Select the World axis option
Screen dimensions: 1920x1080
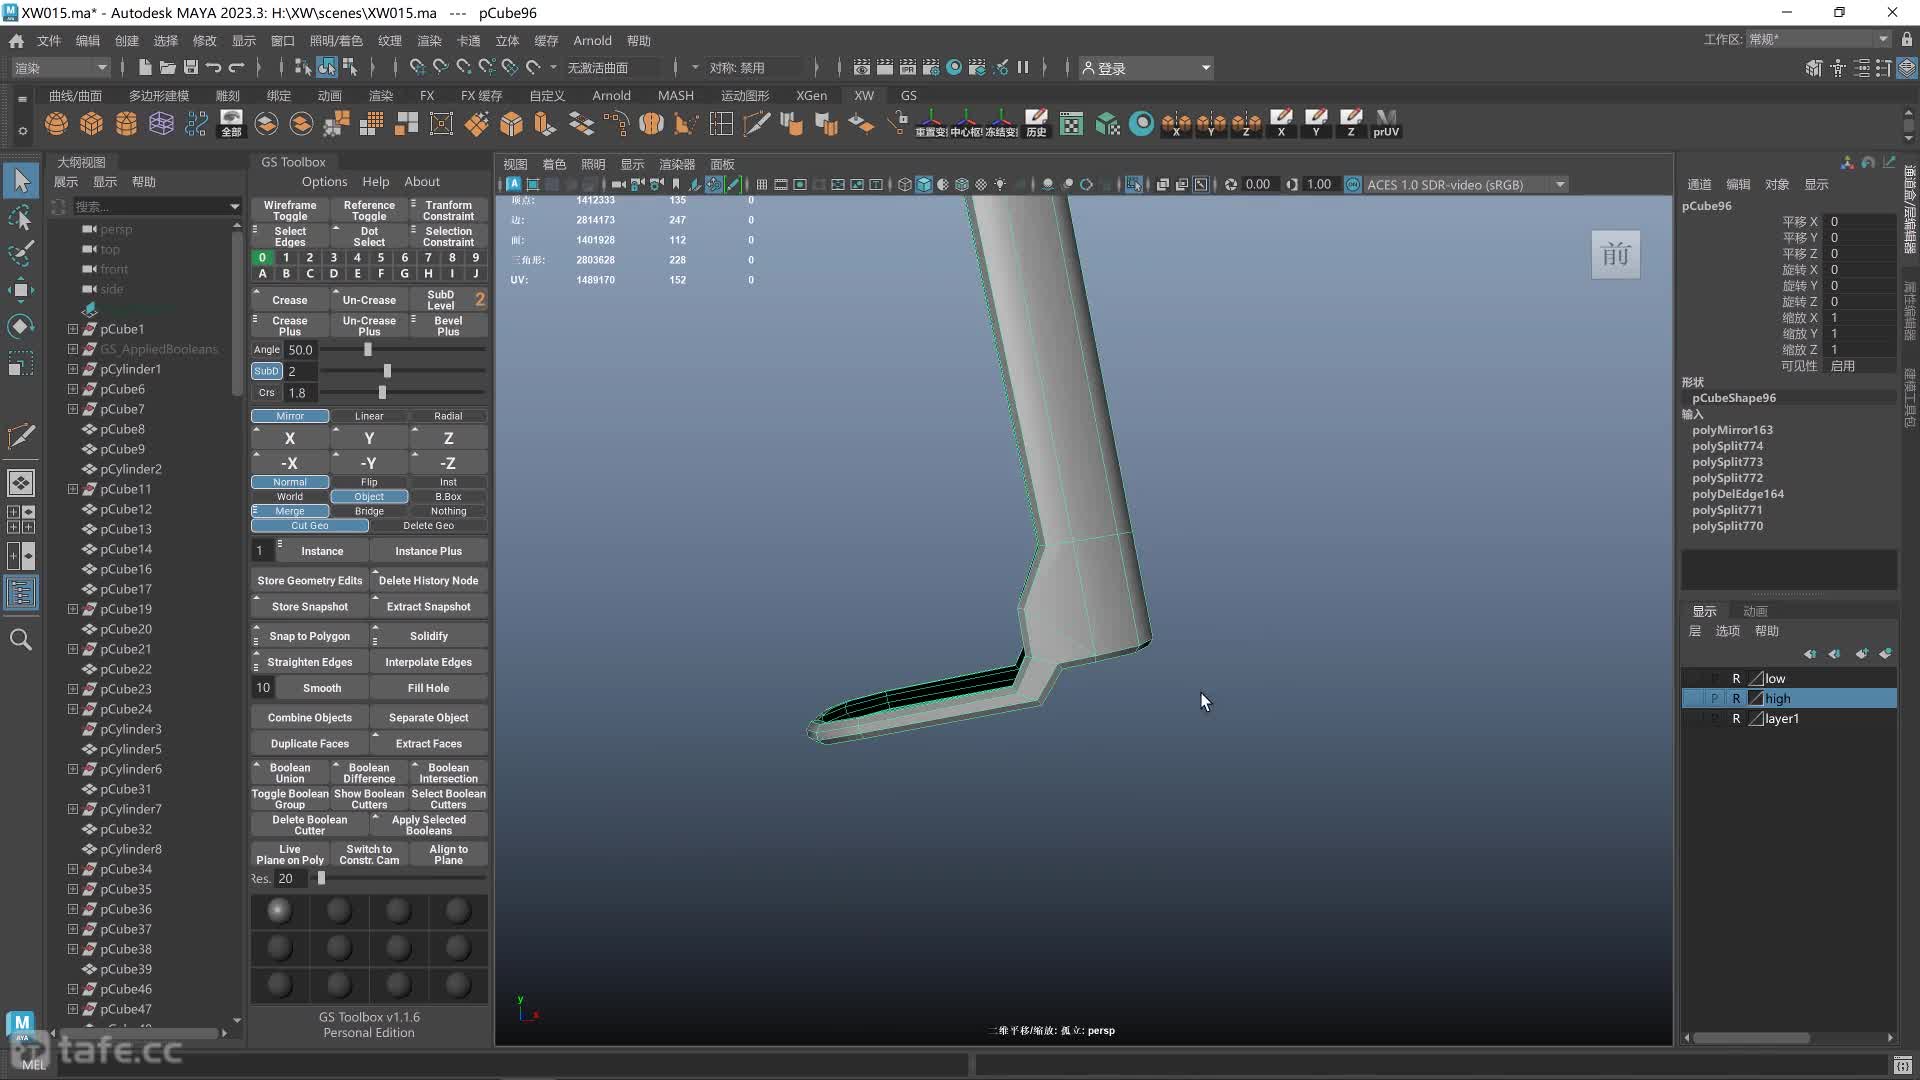click(290, 497)
